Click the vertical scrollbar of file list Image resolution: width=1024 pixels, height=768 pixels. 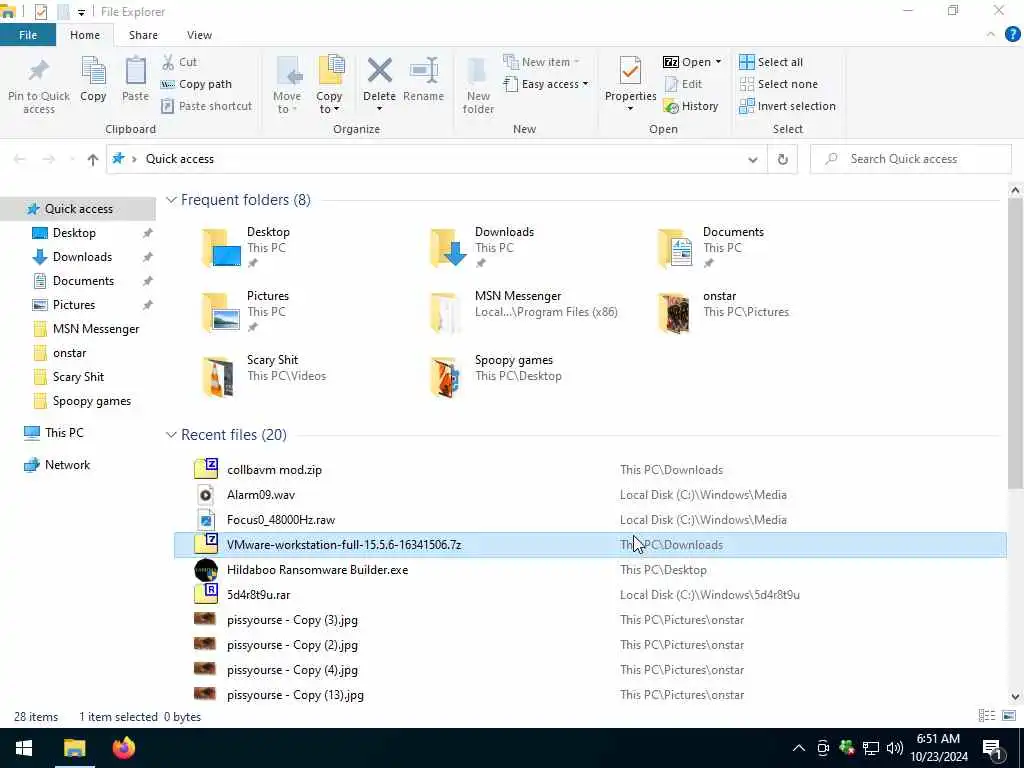pyautogui.click(x=1014, y=343)
